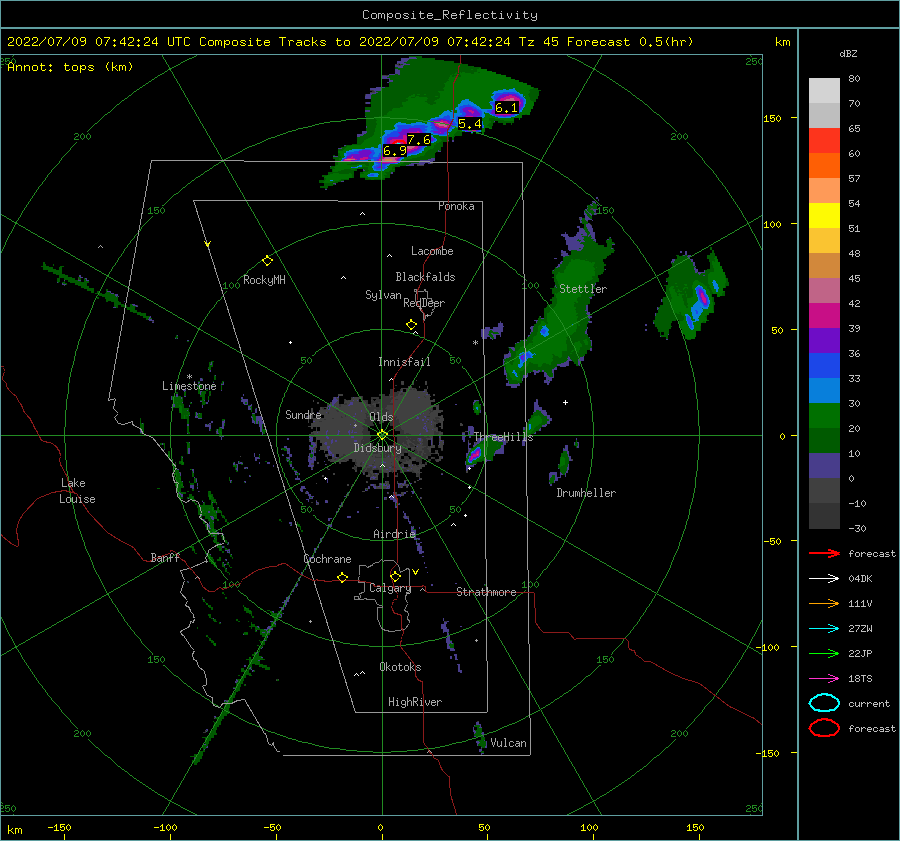Click the Okotoks city label
Screen dimensions: 900x841
[x=400, y=667]
